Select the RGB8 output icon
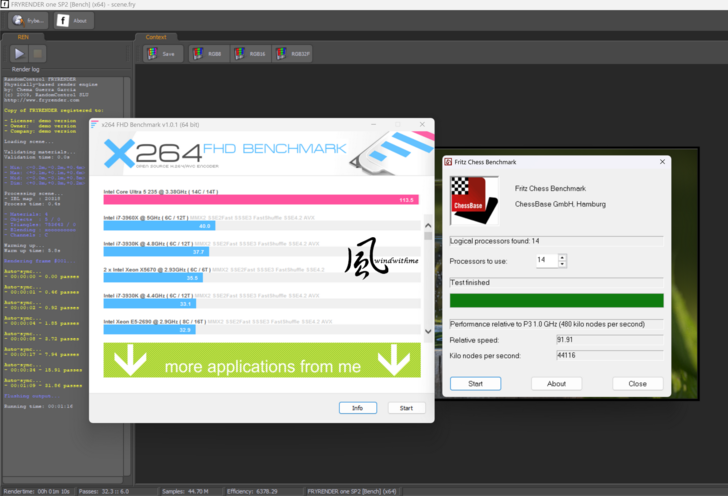 coord(206,54)
